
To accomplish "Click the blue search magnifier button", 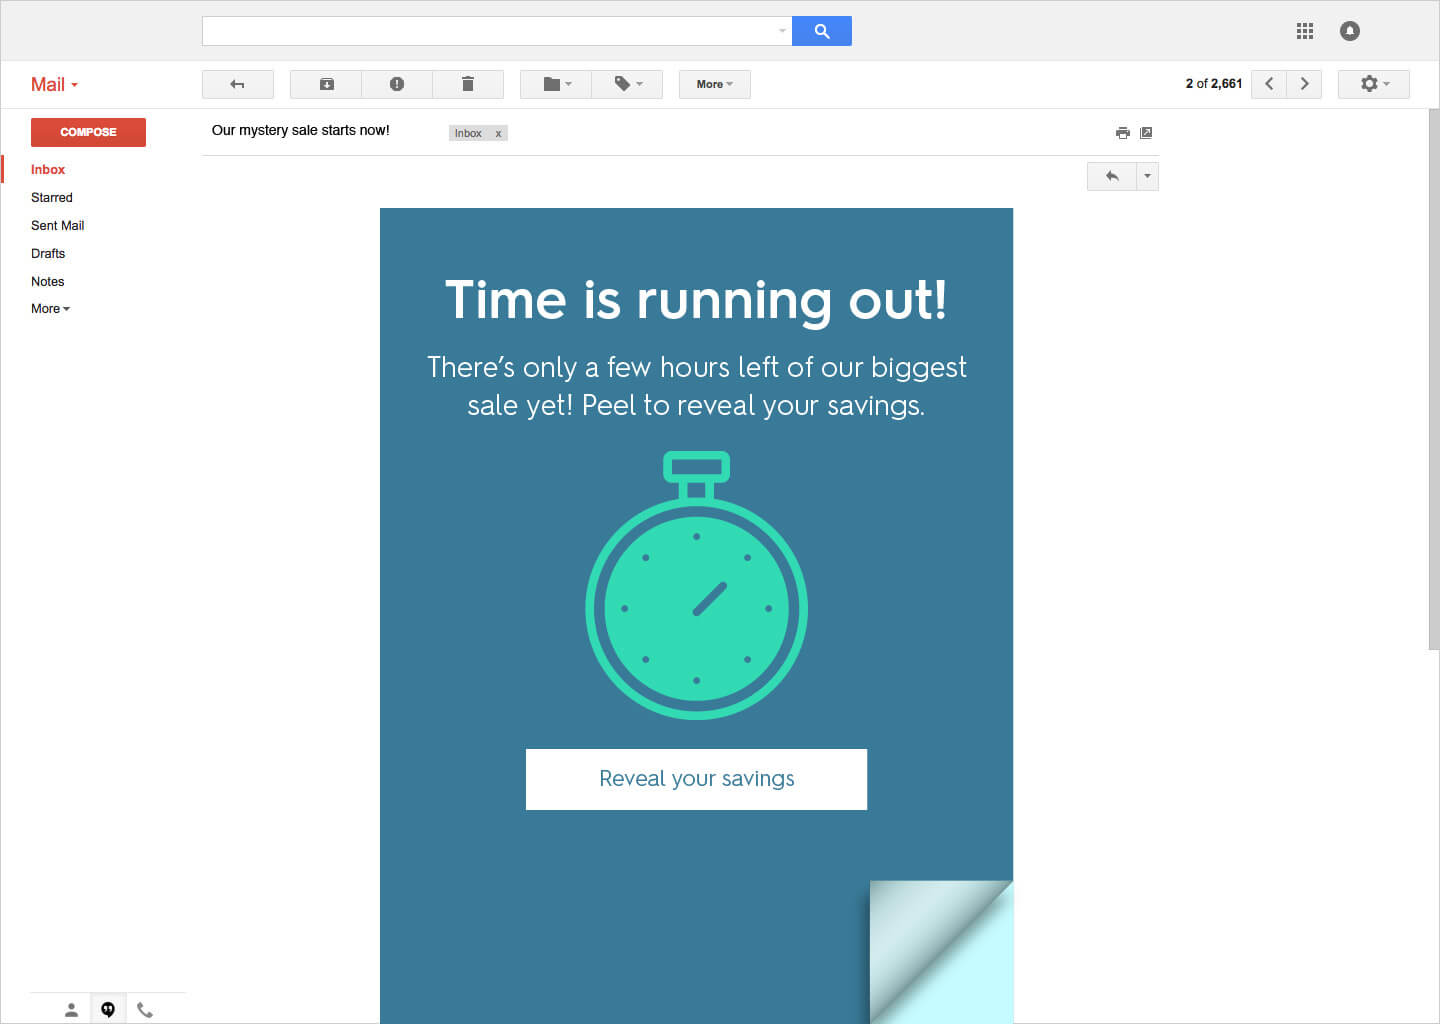I will [x=821, y=31].
